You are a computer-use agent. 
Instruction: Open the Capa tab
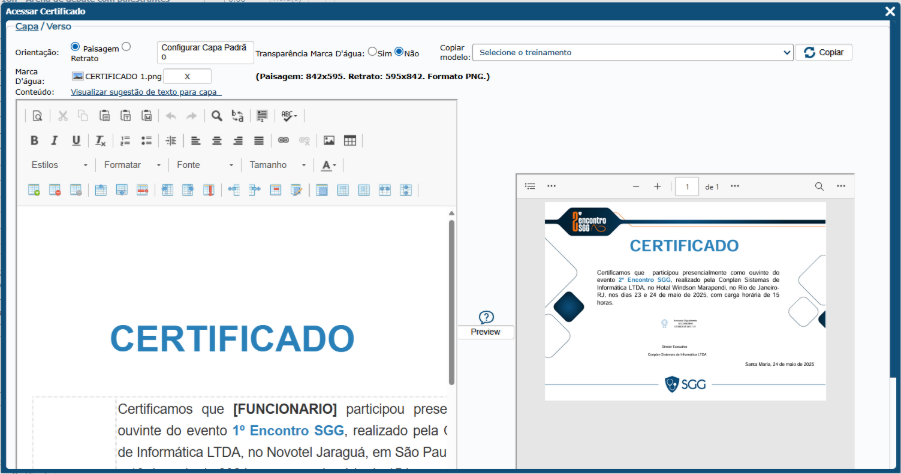(x=26, y=27)
